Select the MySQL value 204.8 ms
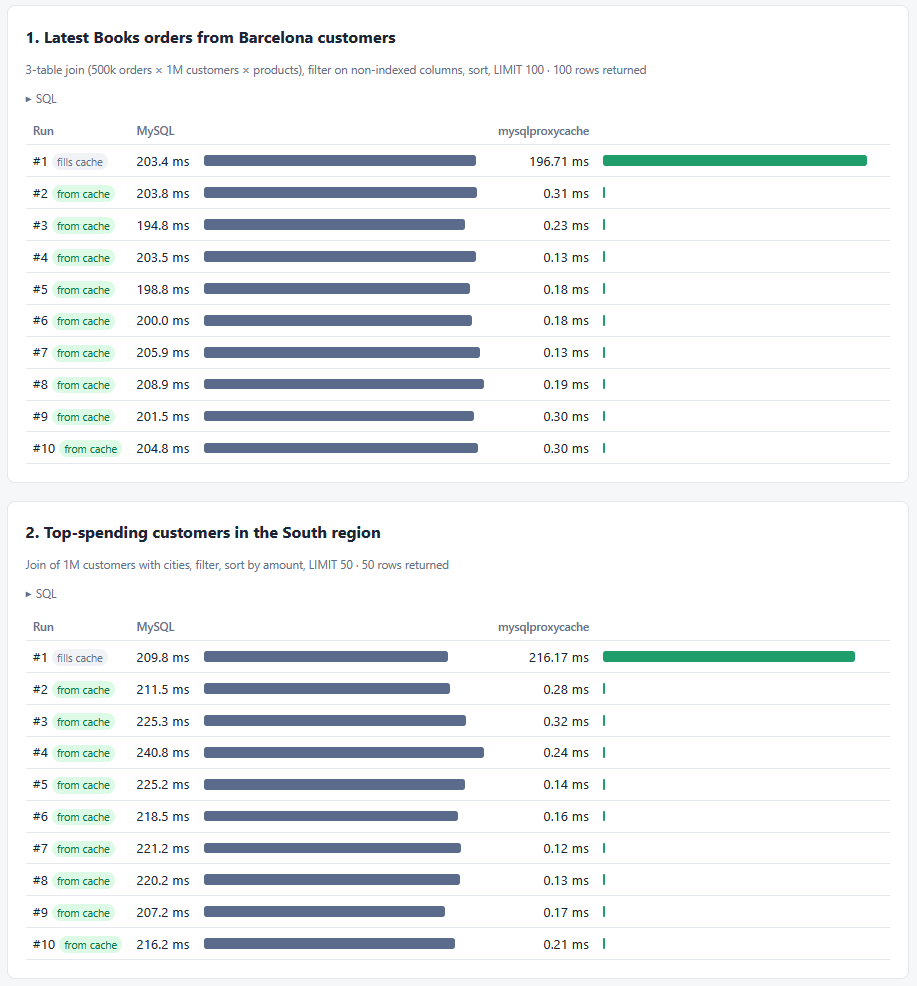Viewport: 917px width, 986px height. point(163,448)
